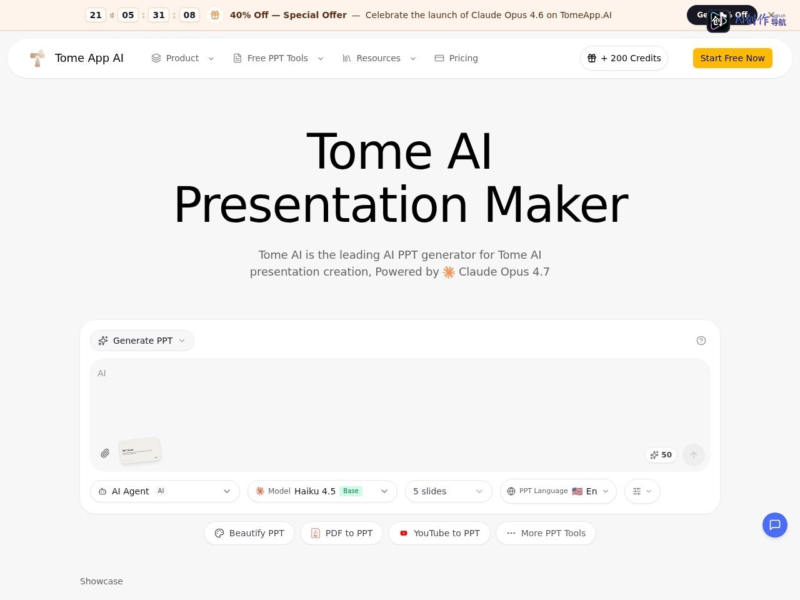Change the PPT Language dropdown
Viewport: 800px width, 600px height.
coord(558,491)
